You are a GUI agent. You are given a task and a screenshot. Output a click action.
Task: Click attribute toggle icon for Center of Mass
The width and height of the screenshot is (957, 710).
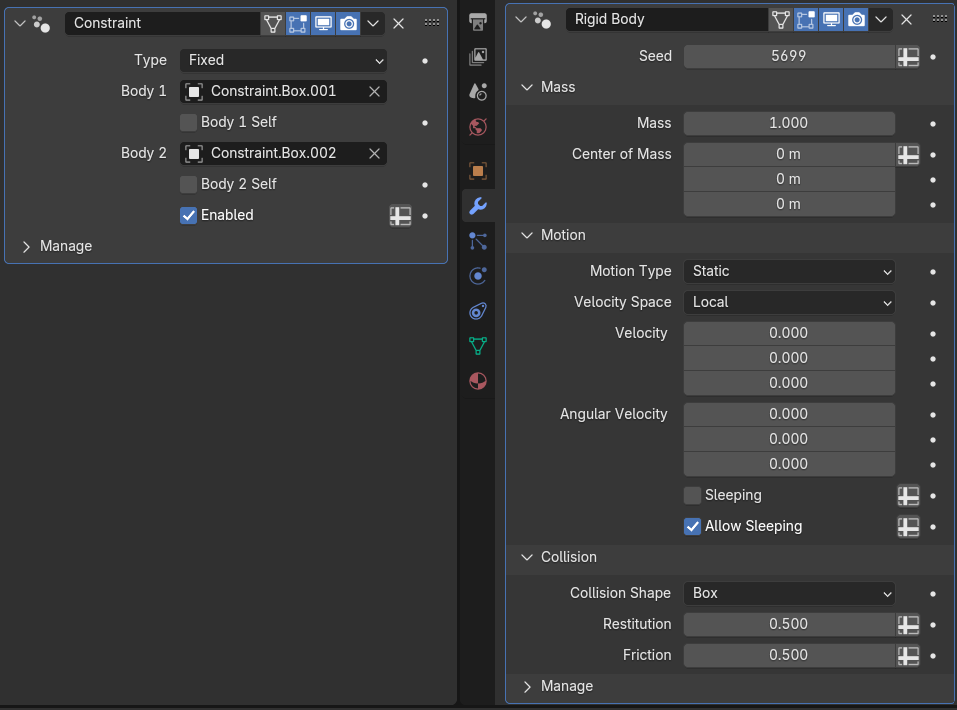(908, 155)
